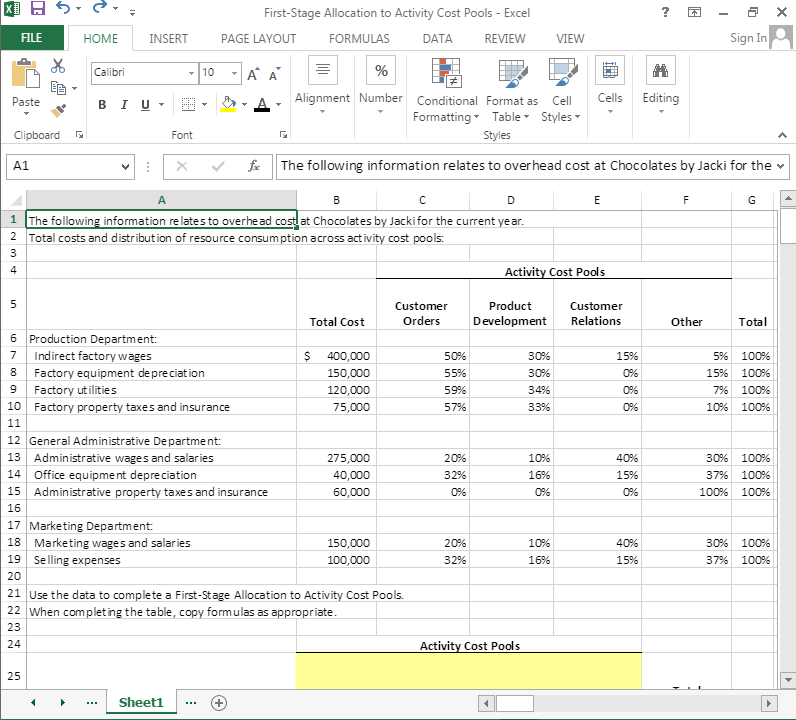Switch to the FORMULAS tab
This screenshot has width=796, height=720.
359,39
